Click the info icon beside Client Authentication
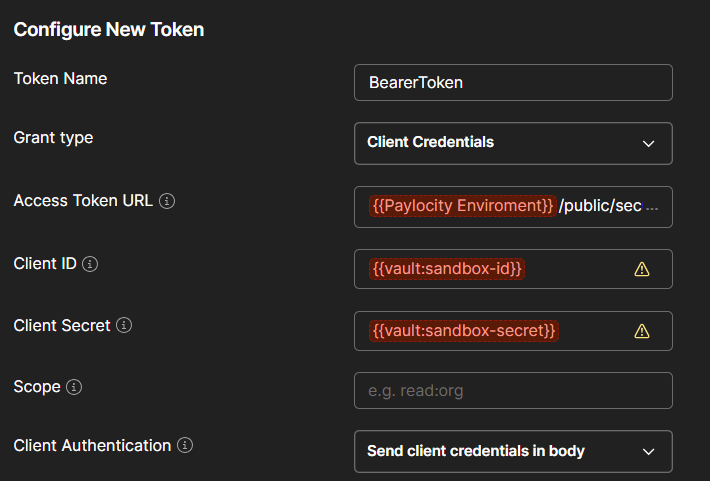The image size is (710, 481). pos(185,446)
